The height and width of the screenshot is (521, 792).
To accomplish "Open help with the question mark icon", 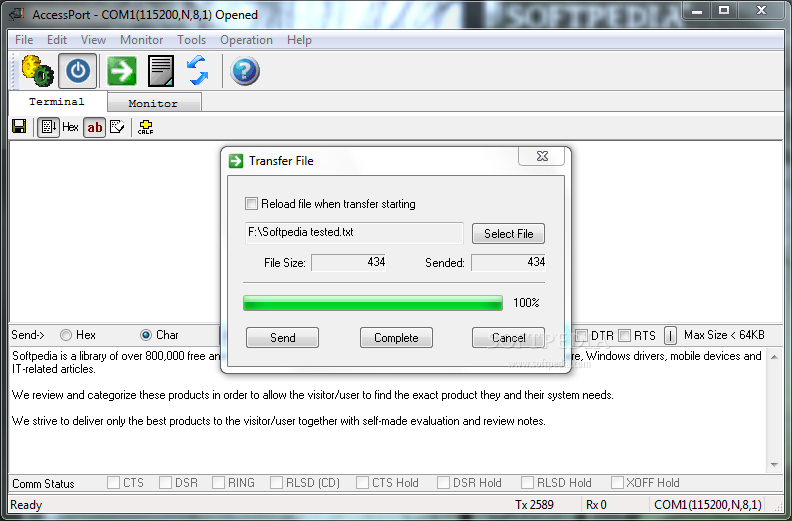I will [245, 71].
